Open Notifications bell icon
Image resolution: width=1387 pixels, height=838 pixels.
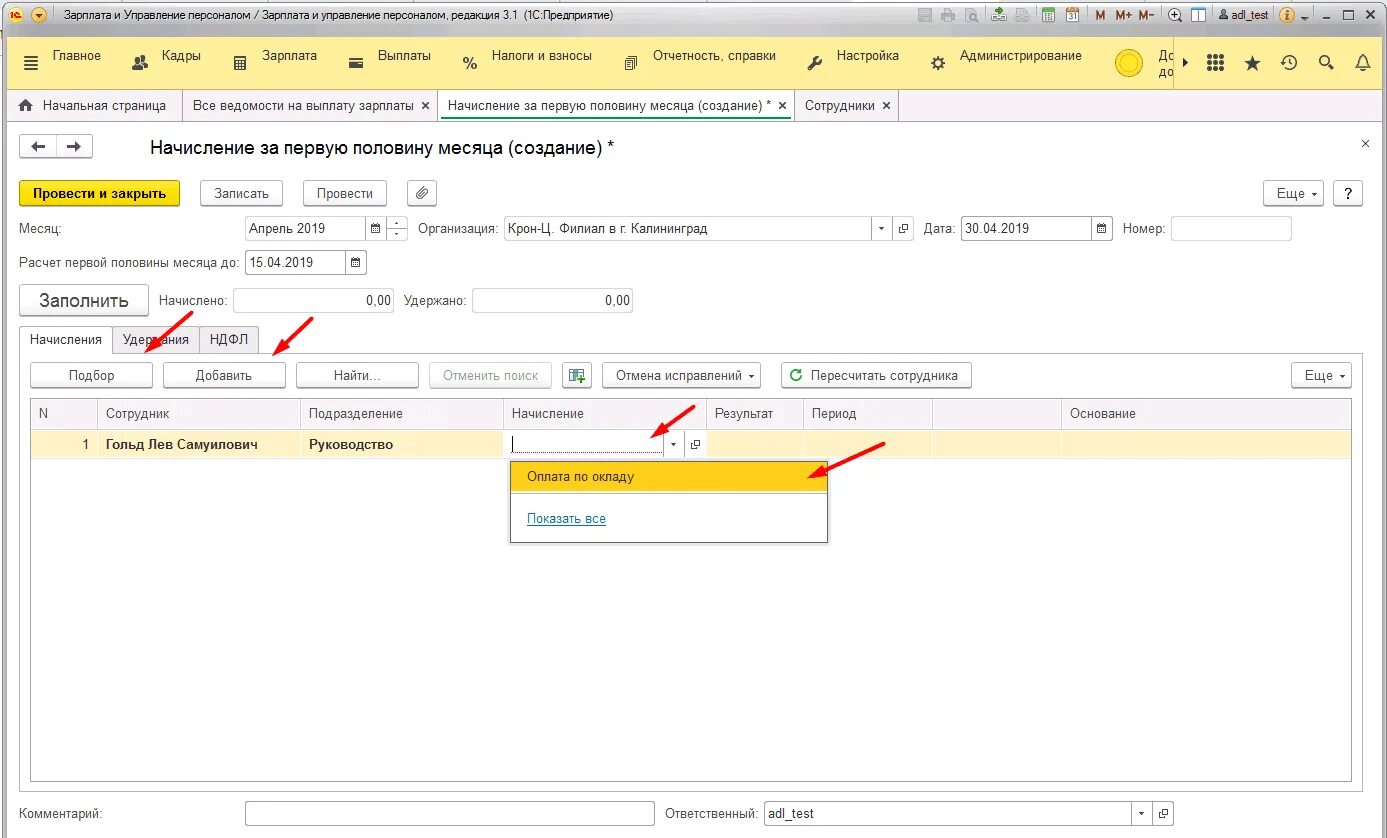(x=1363, y=63)
